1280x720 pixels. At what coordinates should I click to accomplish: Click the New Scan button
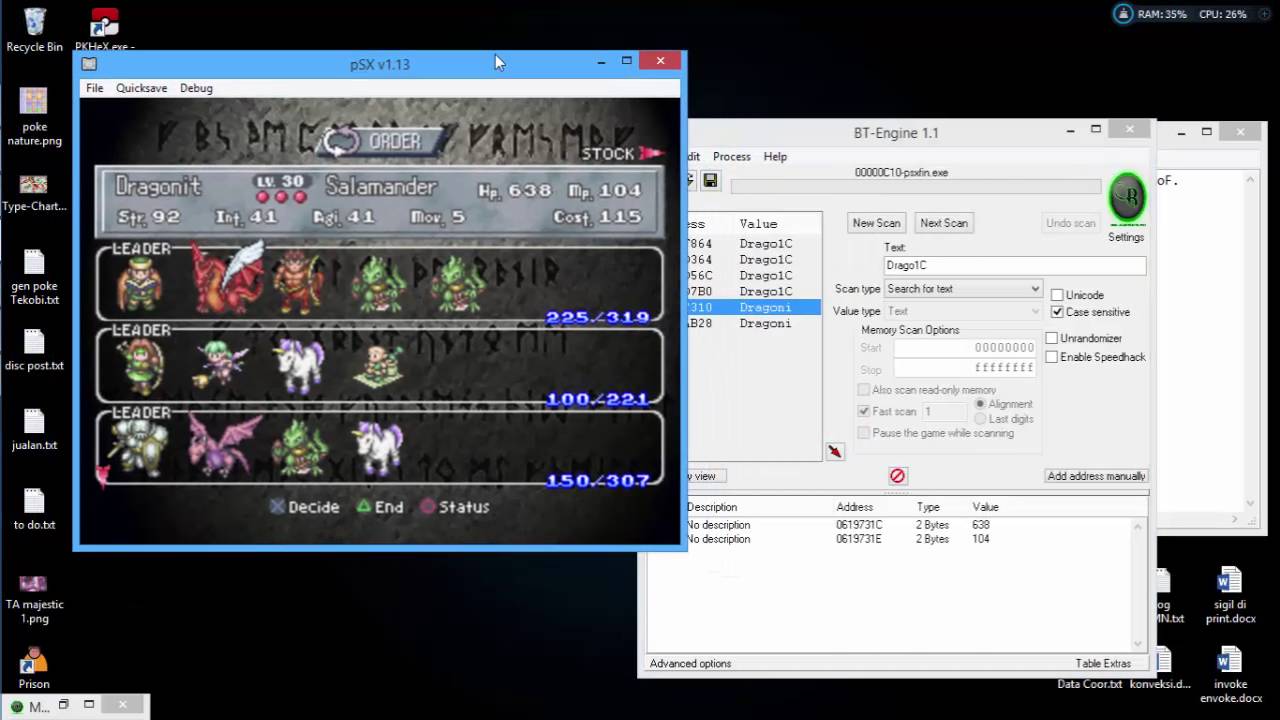876,223
